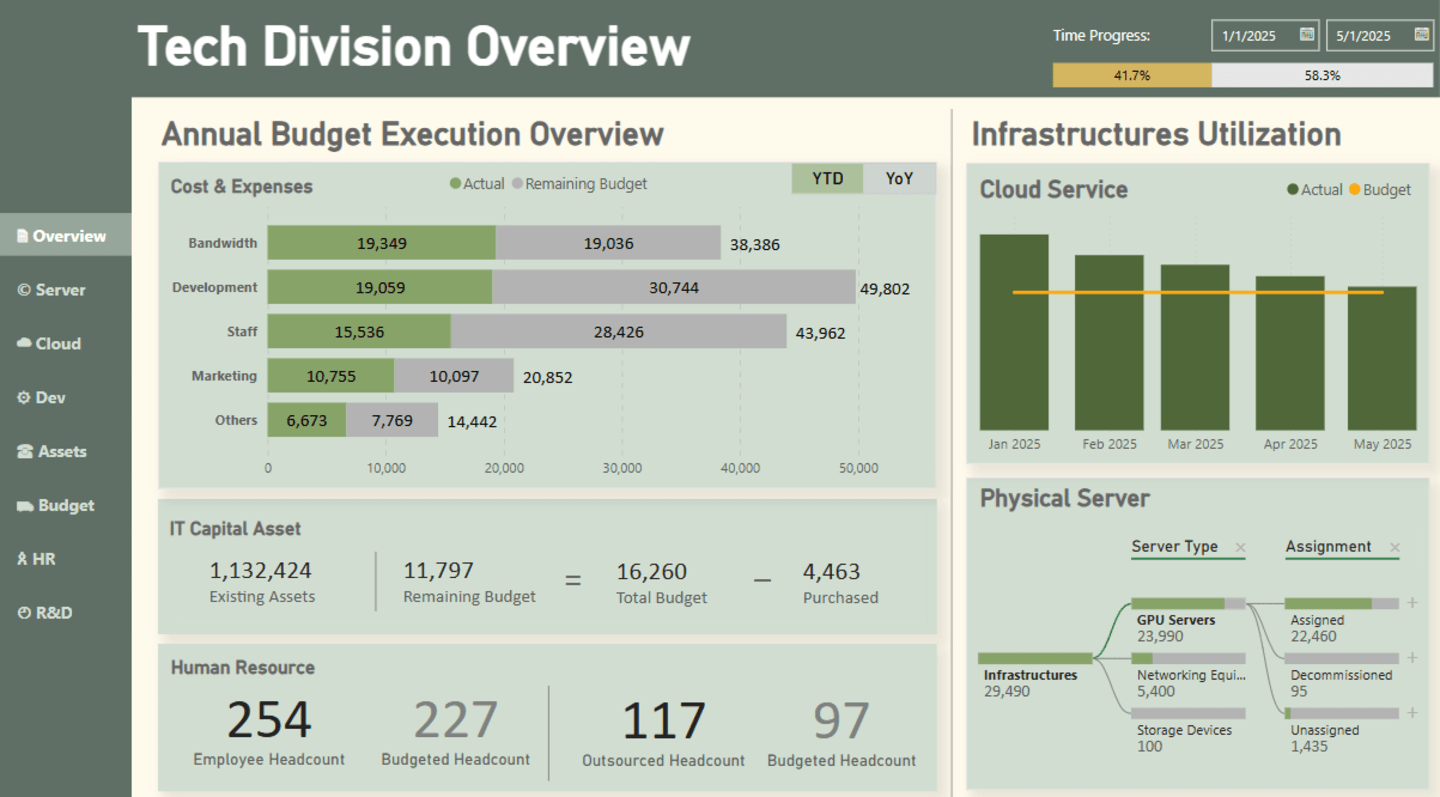Switch Cost & Expenses to YTD view
This screenshot has height=797, width=1440.
tap(827, 179)
